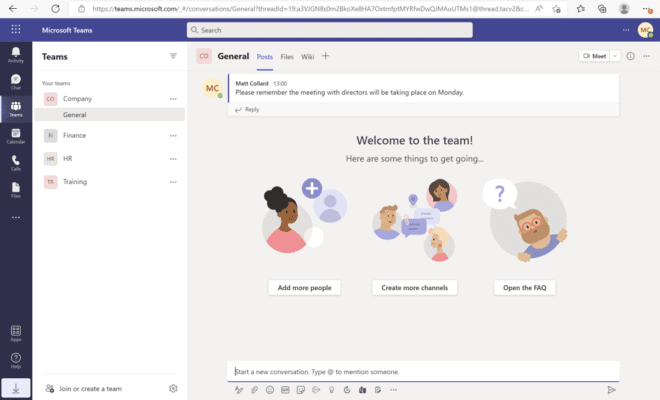Go back in browser

pyautogui.click(x=13, y=8)
